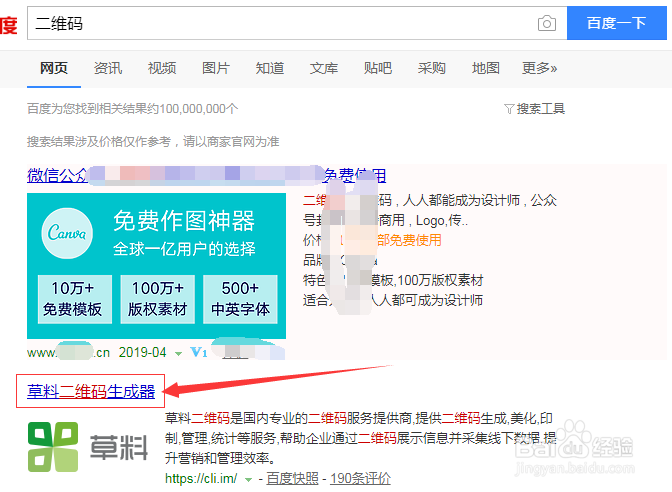Viewport: 672px width, 492px height.
Task: Open the https://cli.im/ URL
Action: (201, 478)
